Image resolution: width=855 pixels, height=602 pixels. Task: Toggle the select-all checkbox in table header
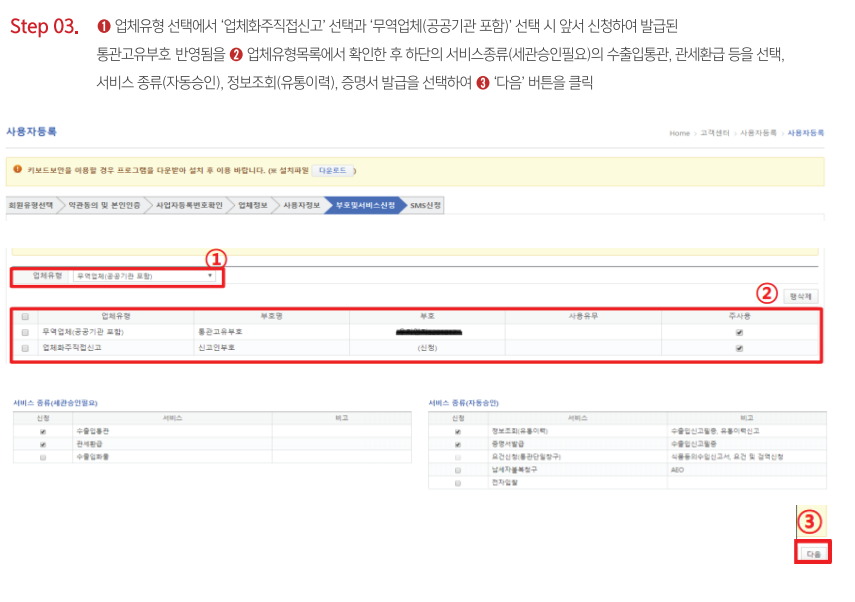[x=25, y=316]
